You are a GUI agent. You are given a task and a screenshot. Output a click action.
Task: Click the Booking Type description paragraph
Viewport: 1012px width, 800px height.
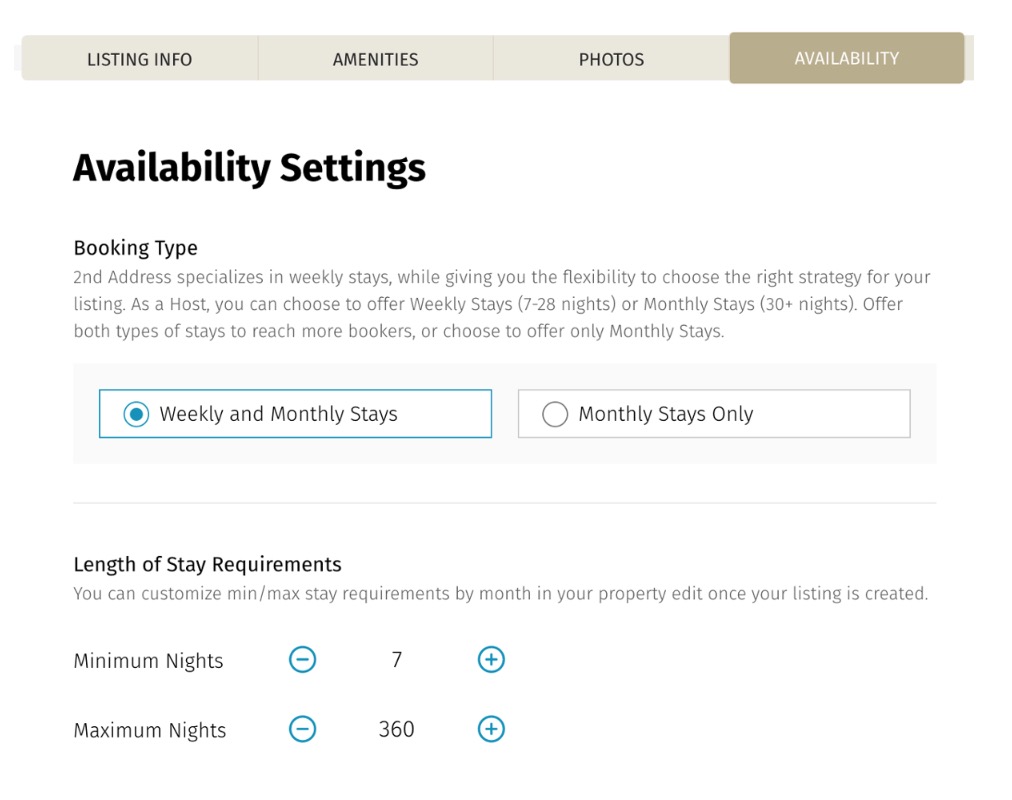pos(502,304)
